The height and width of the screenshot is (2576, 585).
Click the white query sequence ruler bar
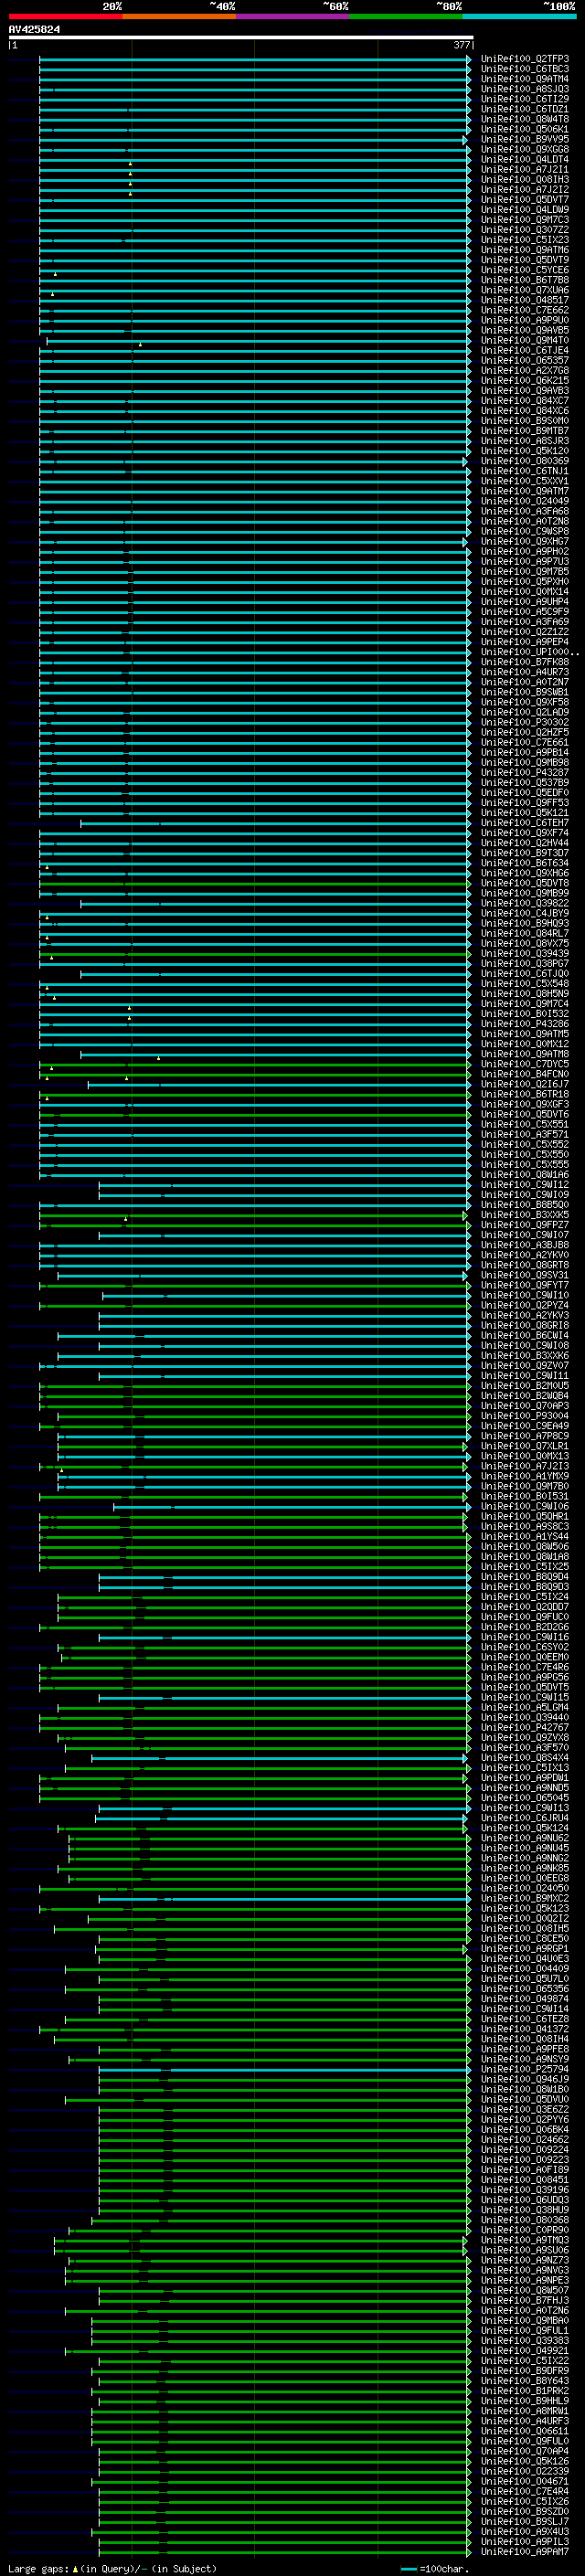click(x=240, y=37)
